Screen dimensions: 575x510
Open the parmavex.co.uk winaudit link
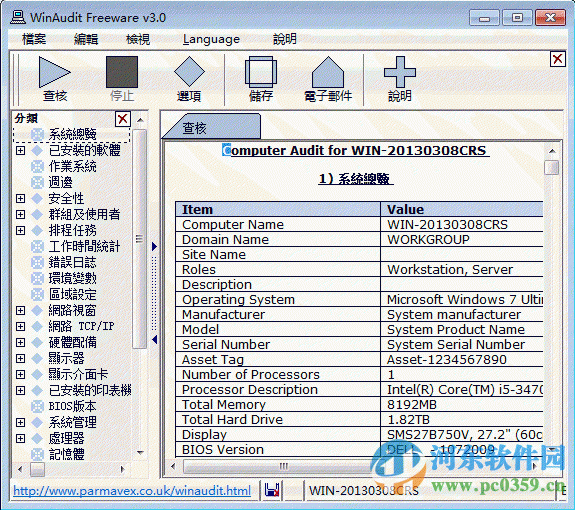coord(132,491)
